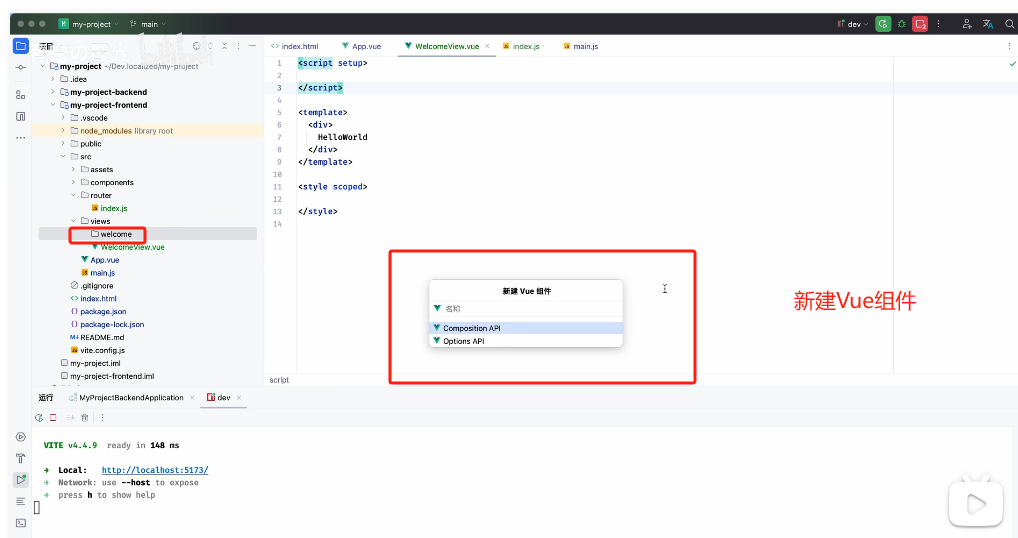Expand the .idea folder
The height and width of the screenshot is (538, 1018).
click(x=53, y=79)
